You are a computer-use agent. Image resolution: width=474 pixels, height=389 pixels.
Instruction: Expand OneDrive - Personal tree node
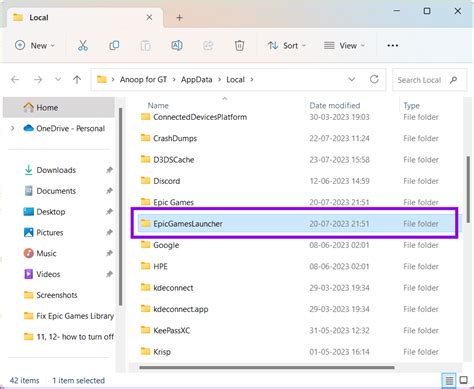coord(13,128)
